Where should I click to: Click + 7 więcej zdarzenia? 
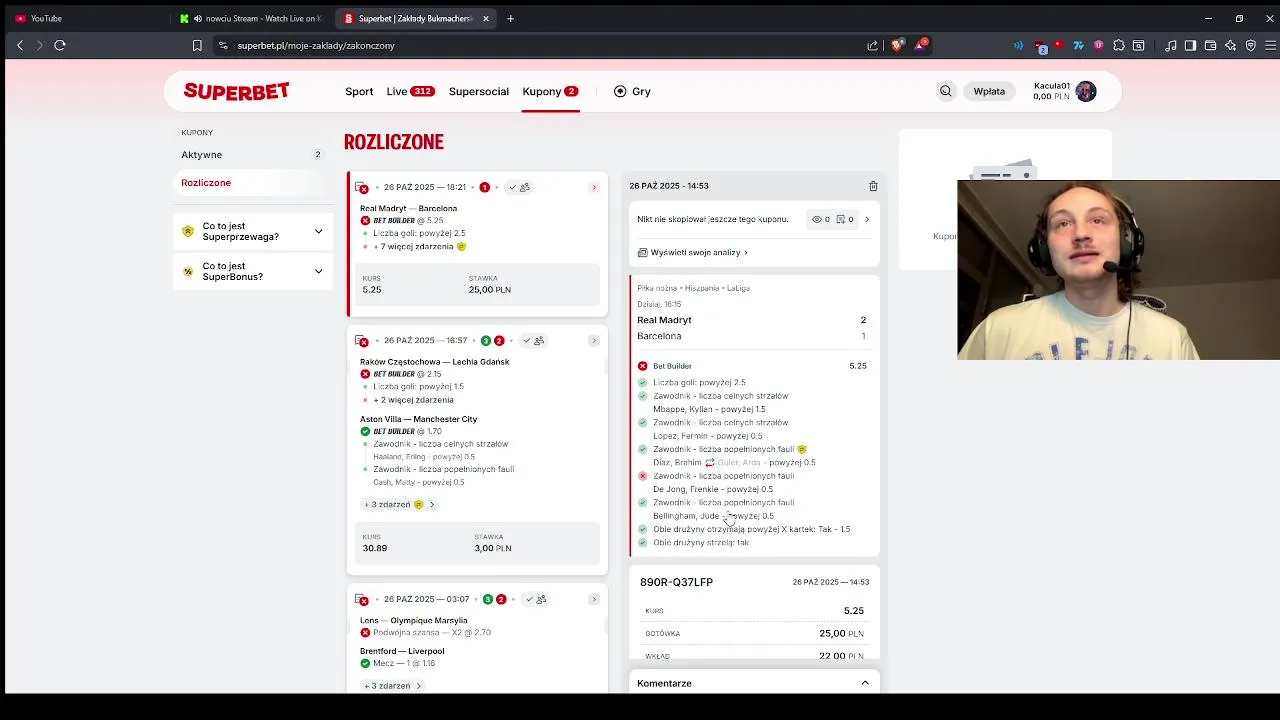pos(413,246)
